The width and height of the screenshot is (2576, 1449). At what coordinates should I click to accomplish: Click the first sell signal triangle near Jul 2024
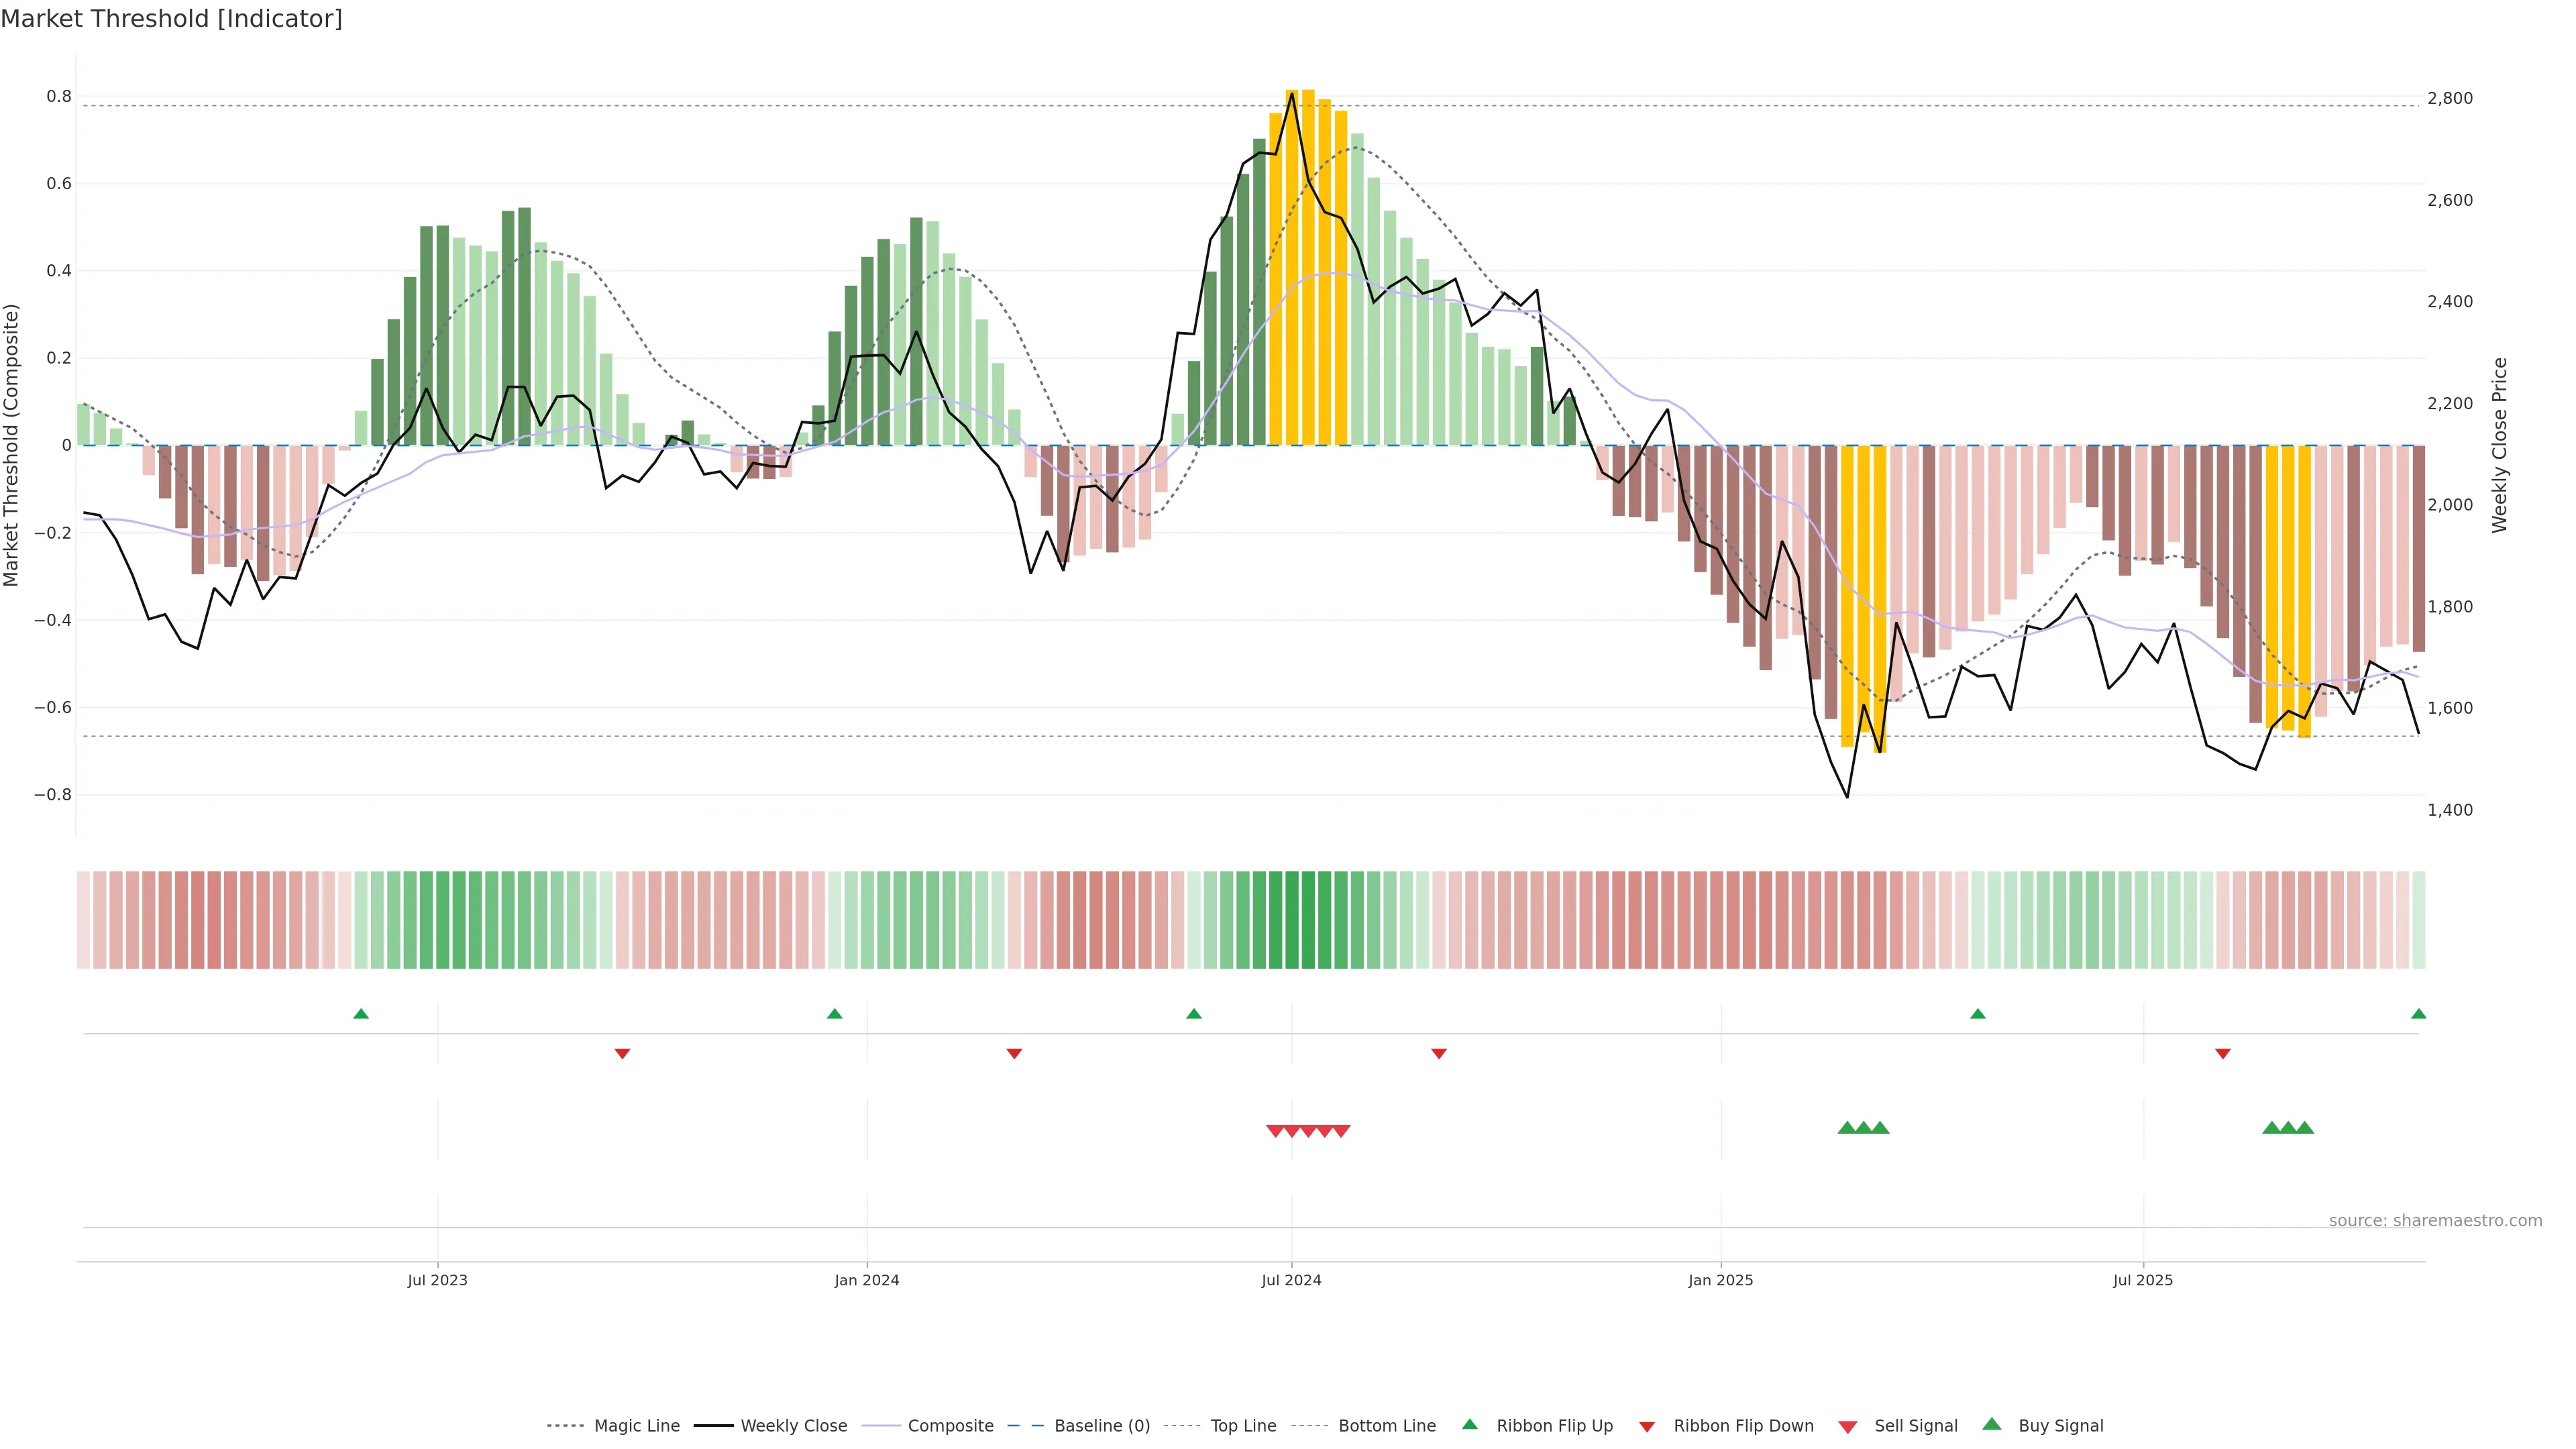pyautogui.click(x=1275, y=1131)
